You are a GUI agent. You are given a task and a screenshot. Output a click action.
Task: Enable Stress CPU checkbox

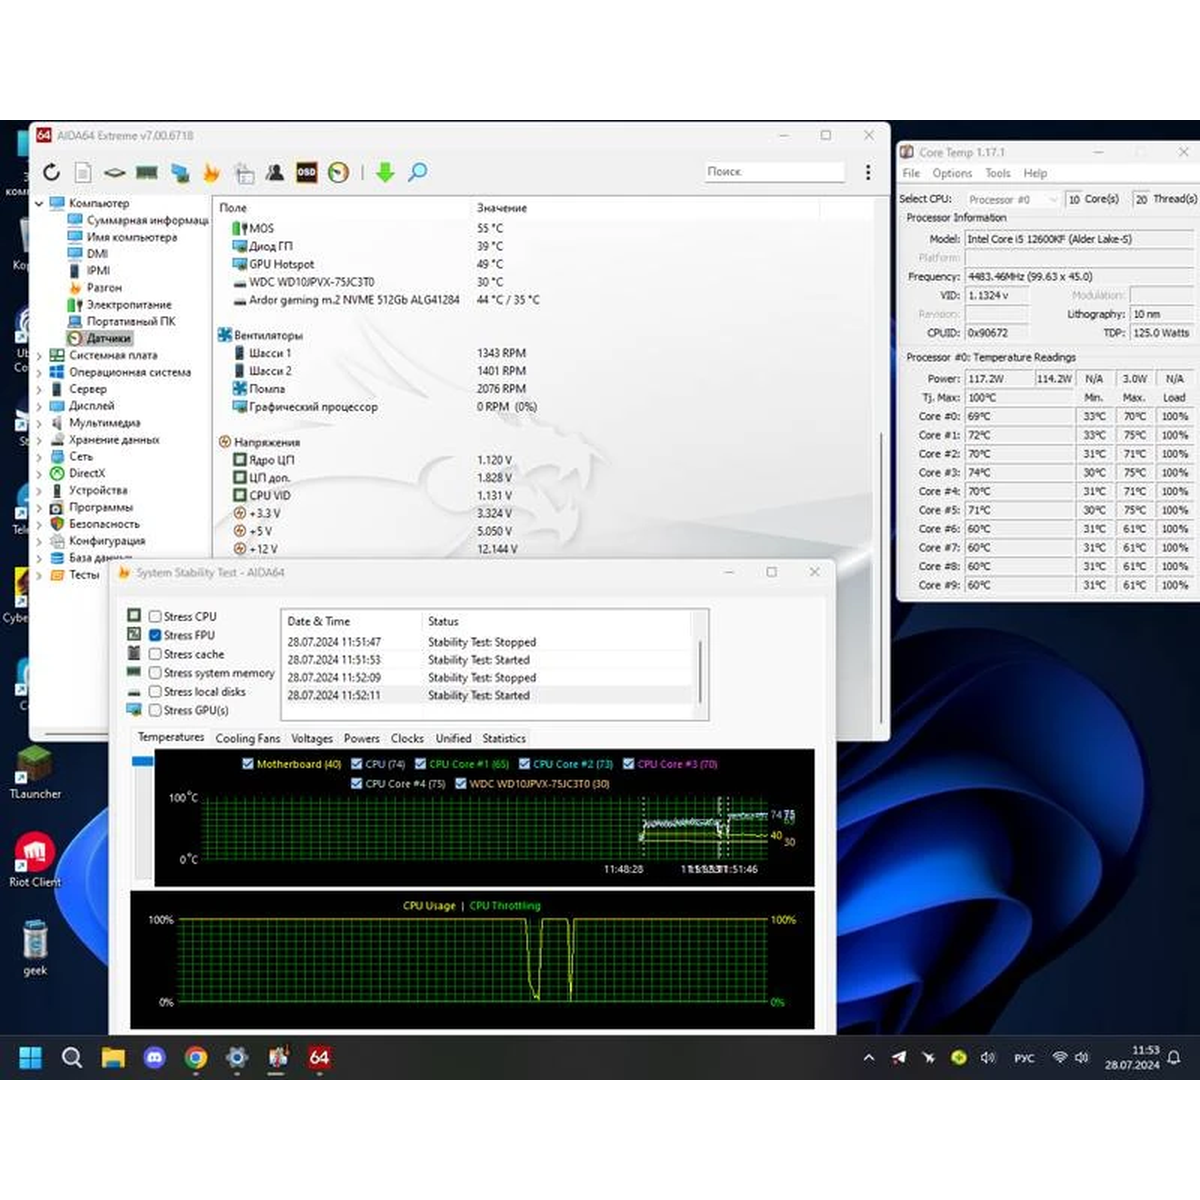tap(155, 617)
